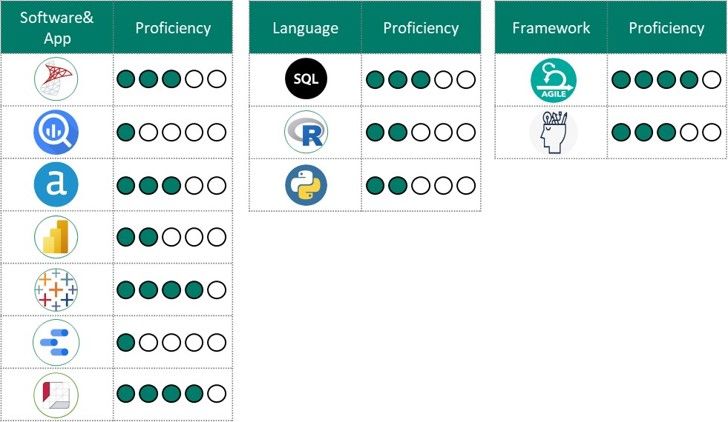Select the design thinking head icon

tap(551, 132)
